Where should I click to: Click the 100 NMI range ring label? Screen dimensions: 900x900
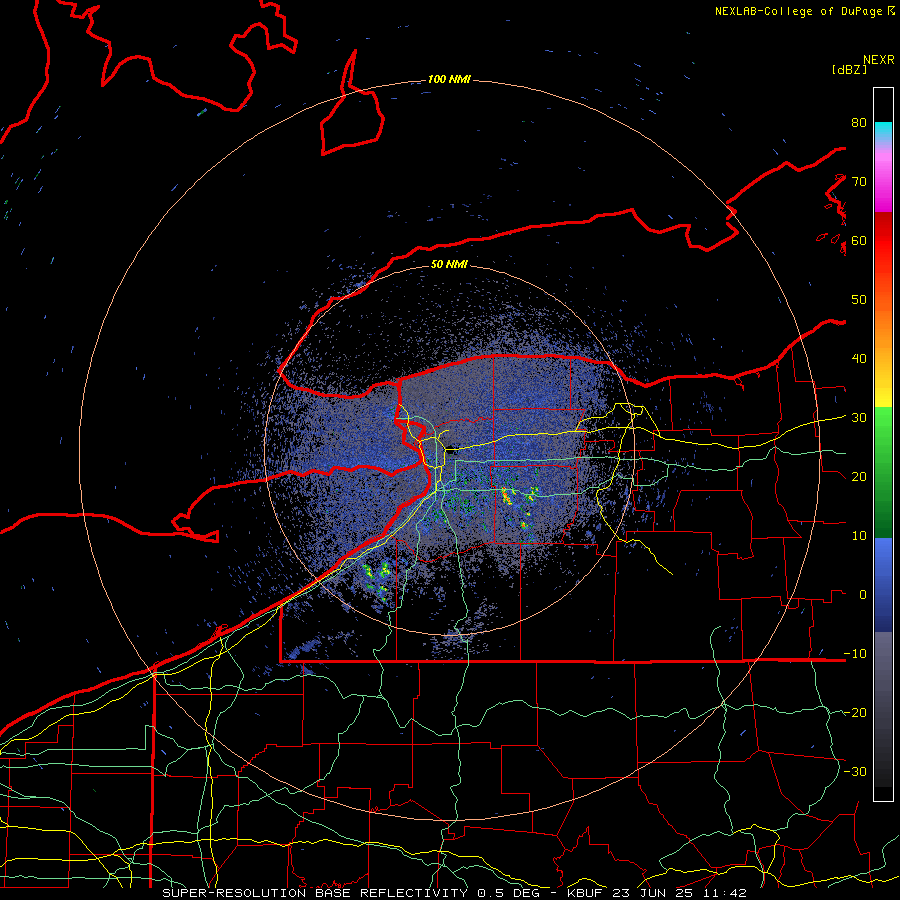(x=449, y=79)
